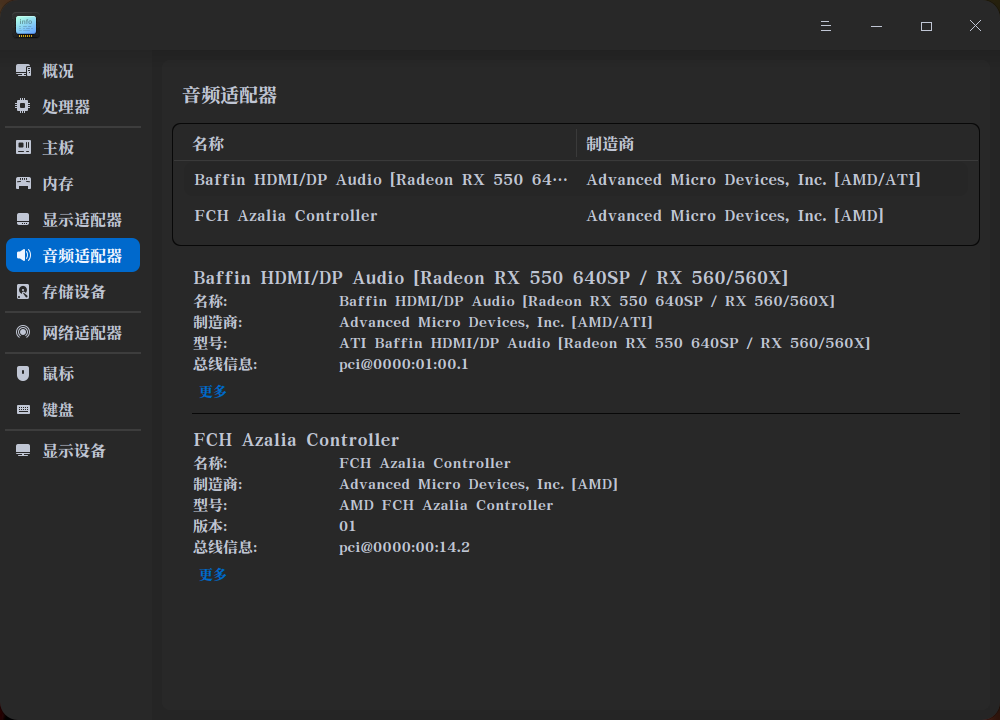The image size is (1000, 720).
Task: Expand 更多 under FCH Azalia Controller
Action: (x=212, y=575)
